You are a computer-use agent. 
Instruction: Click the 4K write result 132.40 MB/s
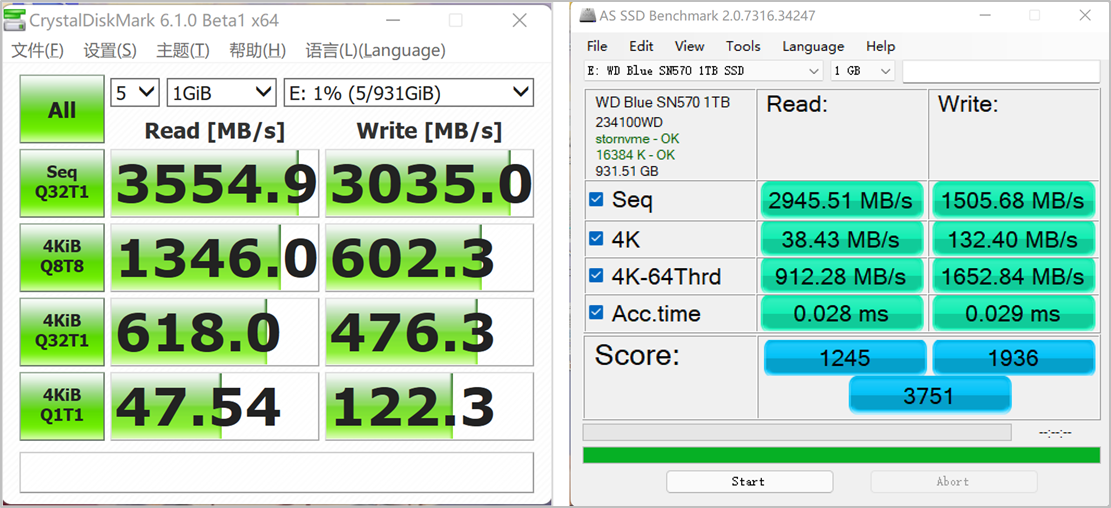(1013, 239)
